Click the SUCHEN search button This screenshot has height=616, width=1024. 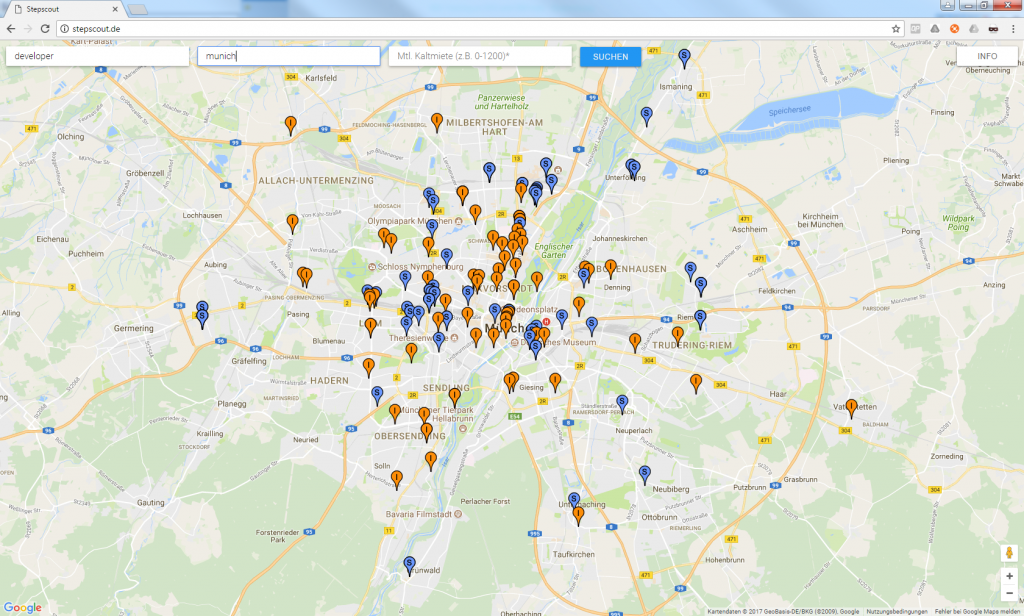[611, 57]
